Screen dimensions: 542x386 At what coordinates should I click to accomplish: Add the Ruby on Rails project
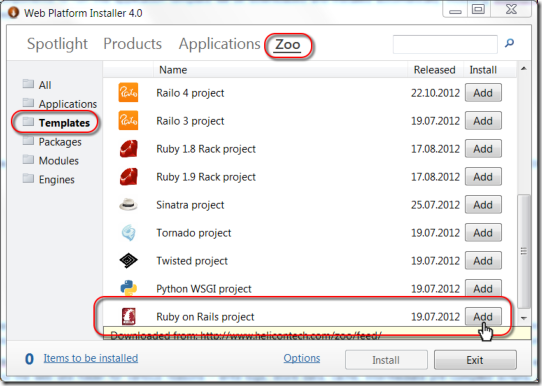pos(483,317)
